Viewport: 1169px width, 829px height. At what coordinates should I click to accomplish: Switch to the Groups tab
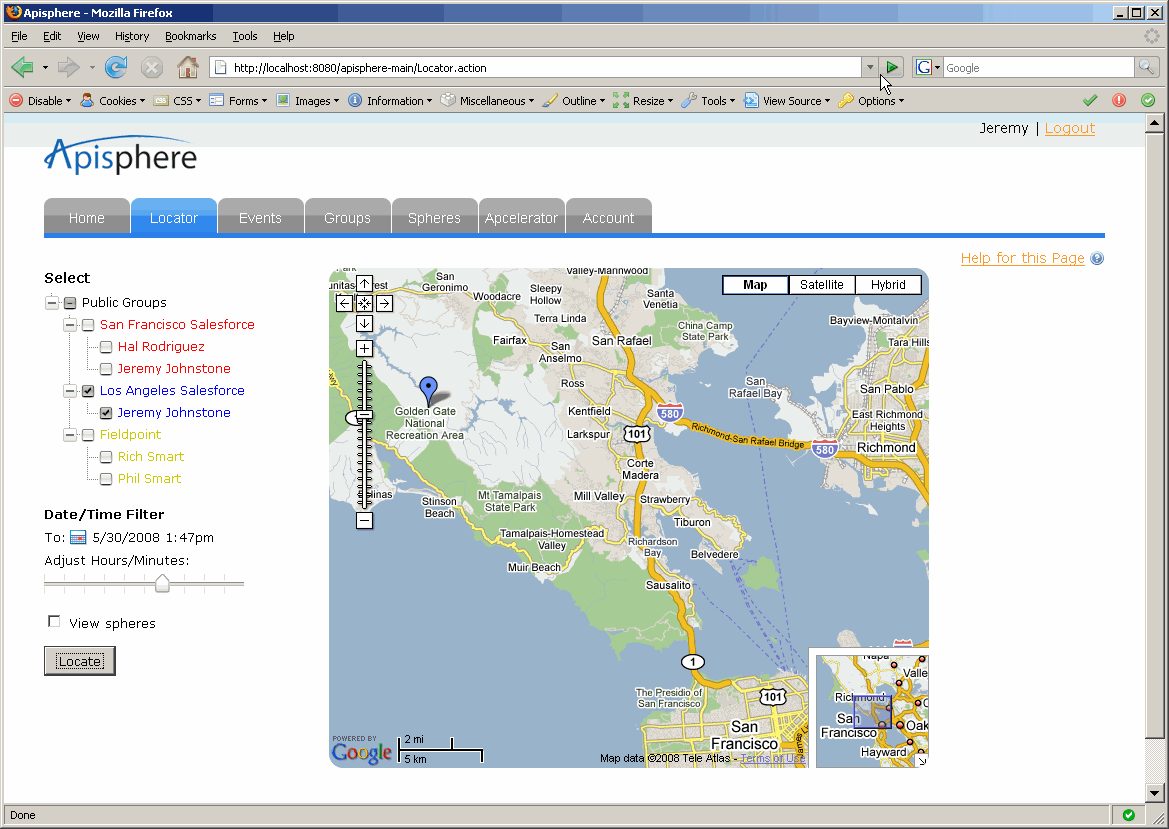point(347,217)
